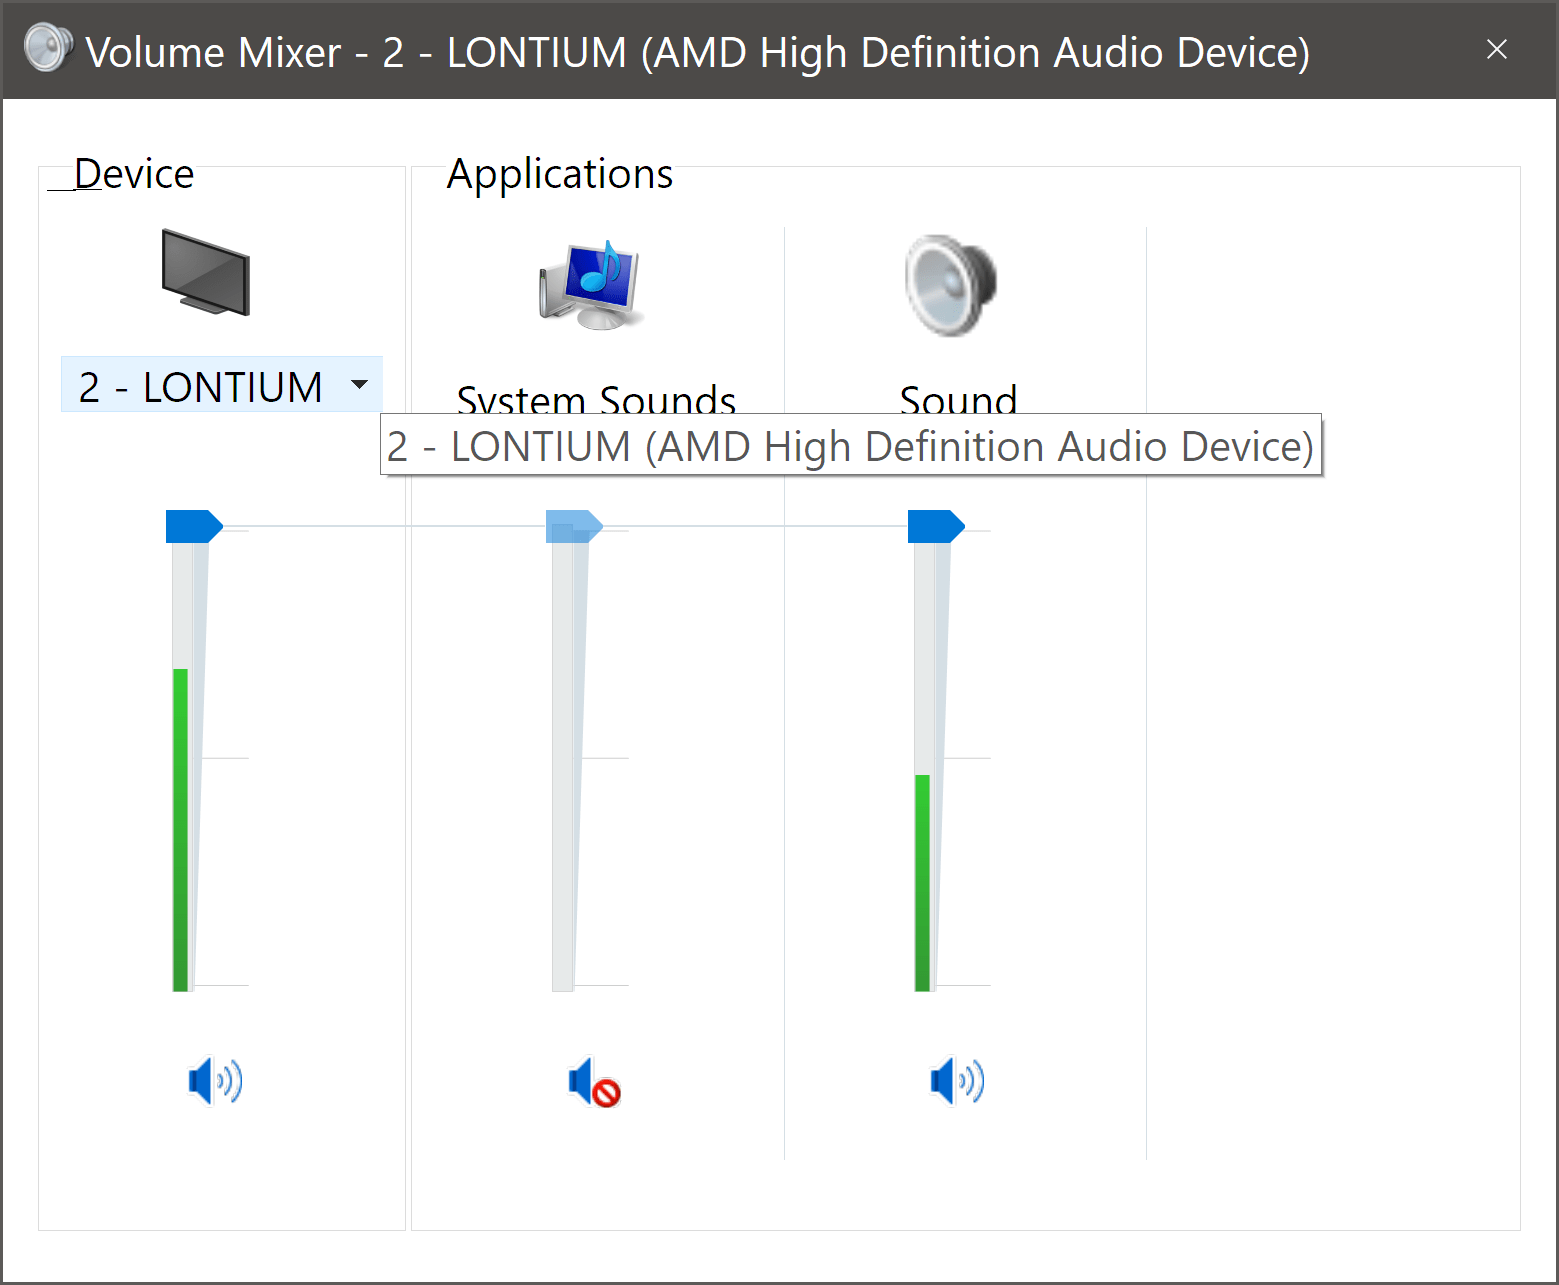The image size is (1559, 1285).
Task: Click the tooltip showing AMD High Definition Audio Device
Action: pyautogui.click(x=850, y=446)
